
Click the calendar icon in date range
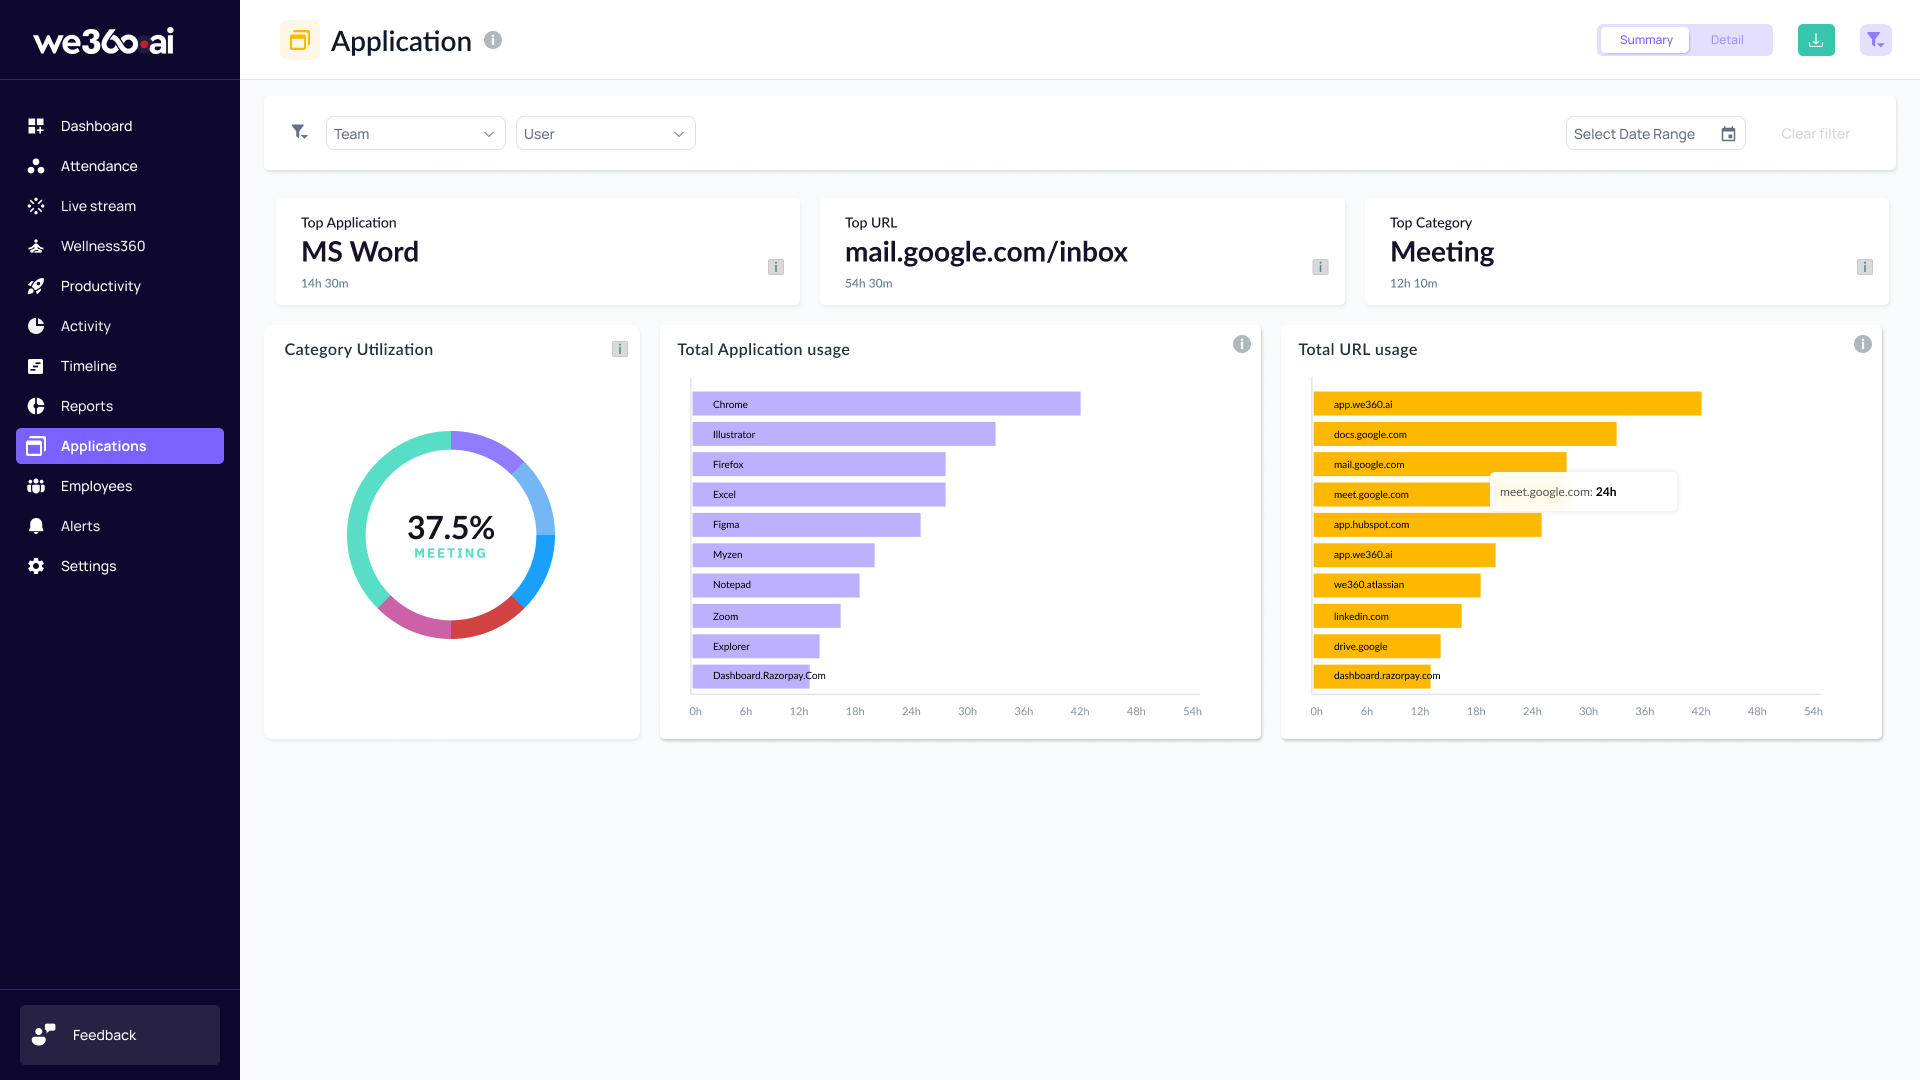(1728, 134)
